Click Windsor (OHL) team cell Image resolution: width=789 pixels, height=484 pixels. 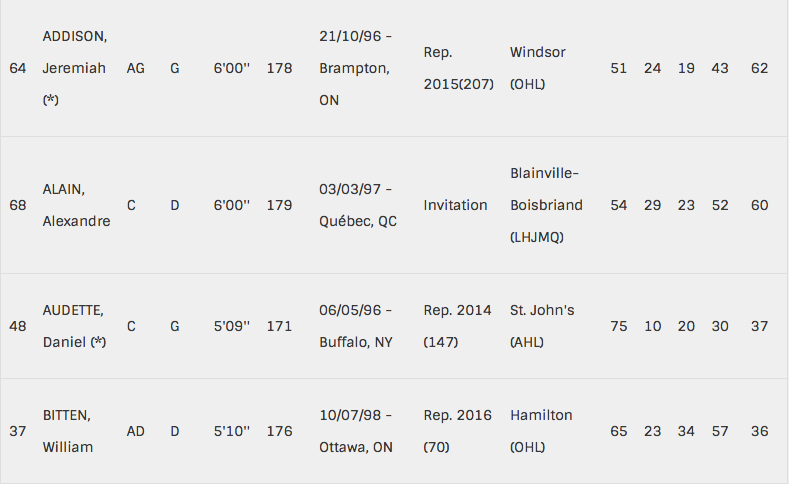tap(538, 68)
